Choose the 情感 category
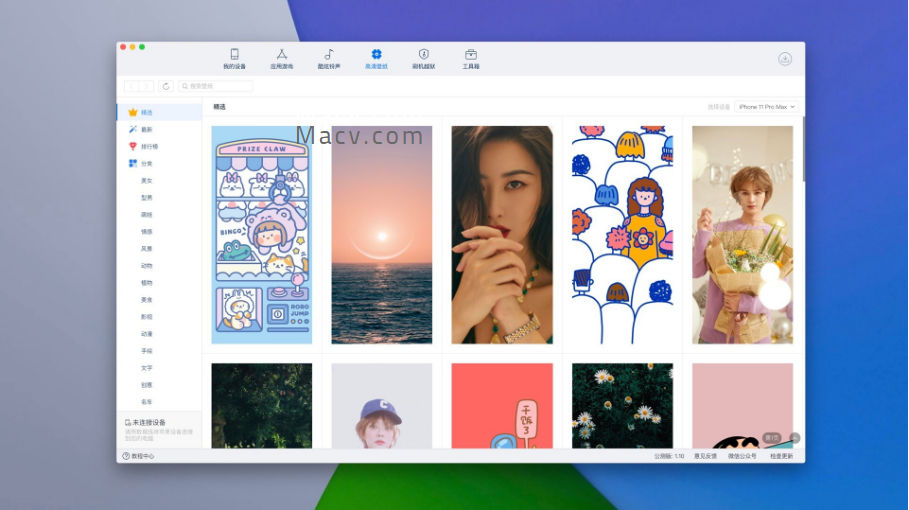 [147, 232]
